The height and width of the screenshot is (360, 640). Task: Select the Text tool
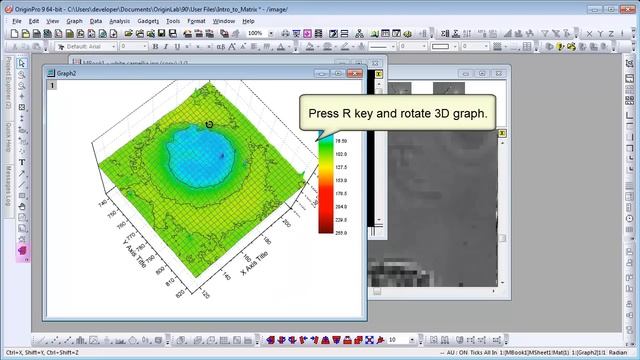[22, 162]
